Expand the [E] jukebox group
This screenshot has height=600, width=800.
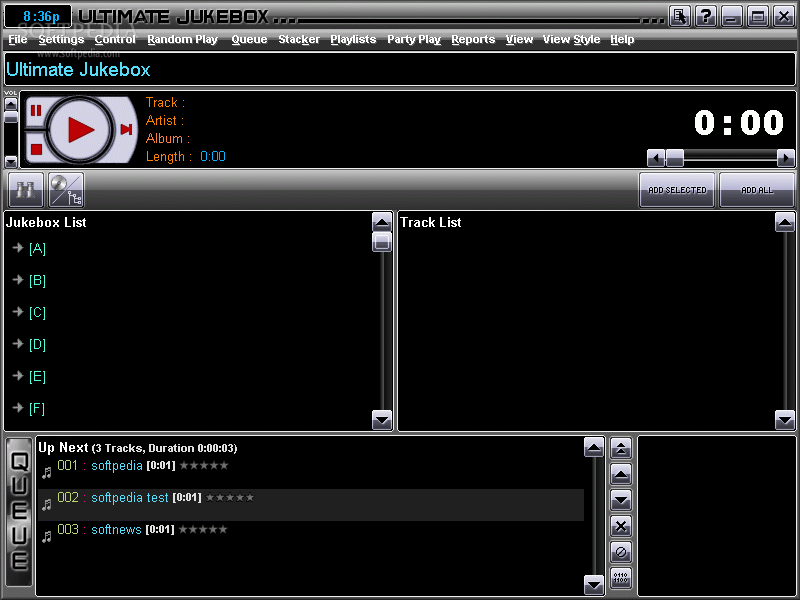click(x=18, y=376)
